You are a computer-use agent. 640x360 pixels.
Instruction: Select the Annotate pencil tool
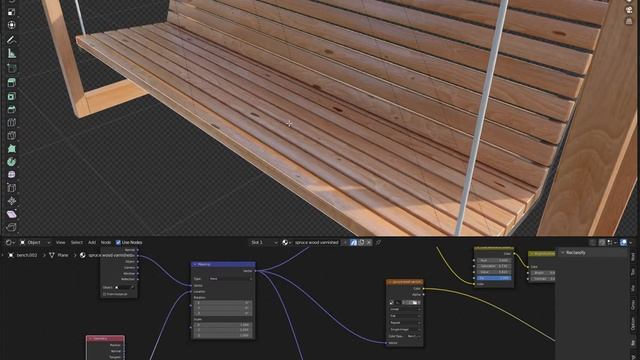click(11, 40)
